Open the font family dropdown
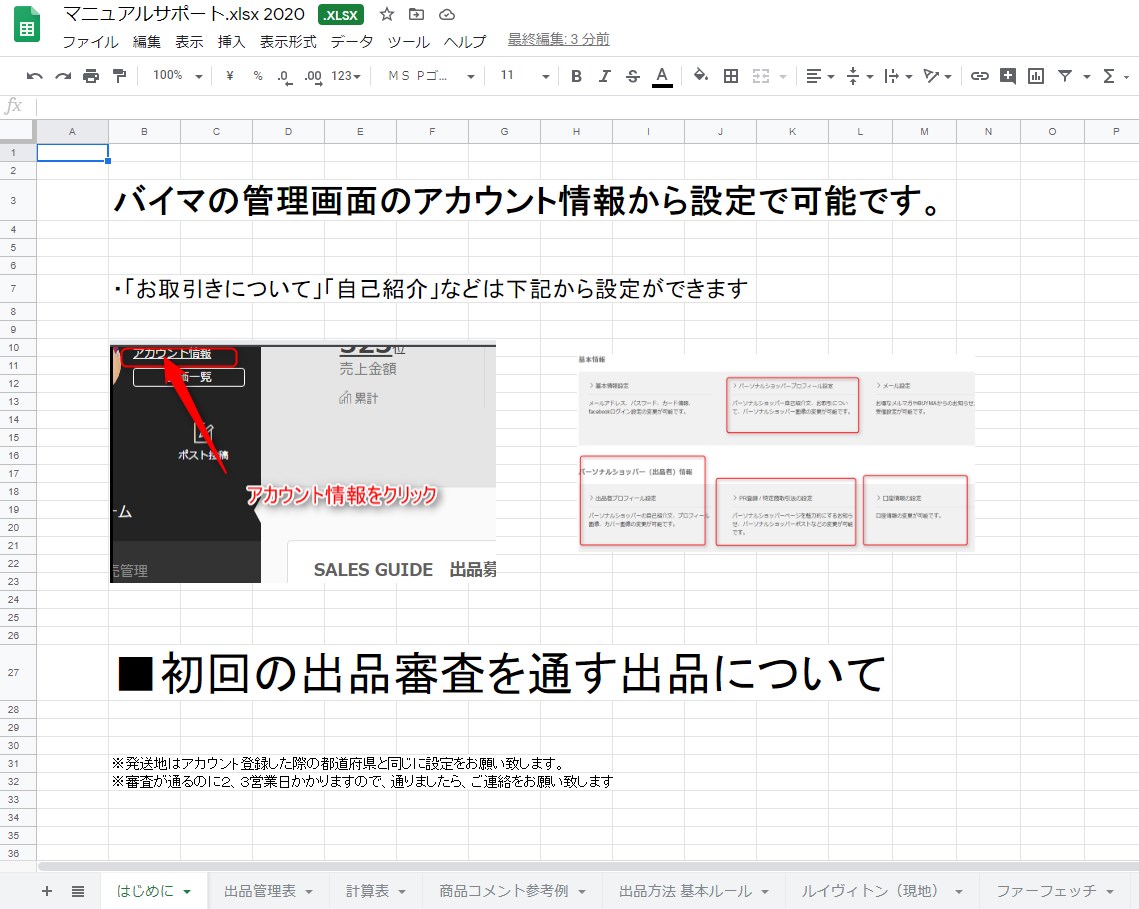 point(431,76)
